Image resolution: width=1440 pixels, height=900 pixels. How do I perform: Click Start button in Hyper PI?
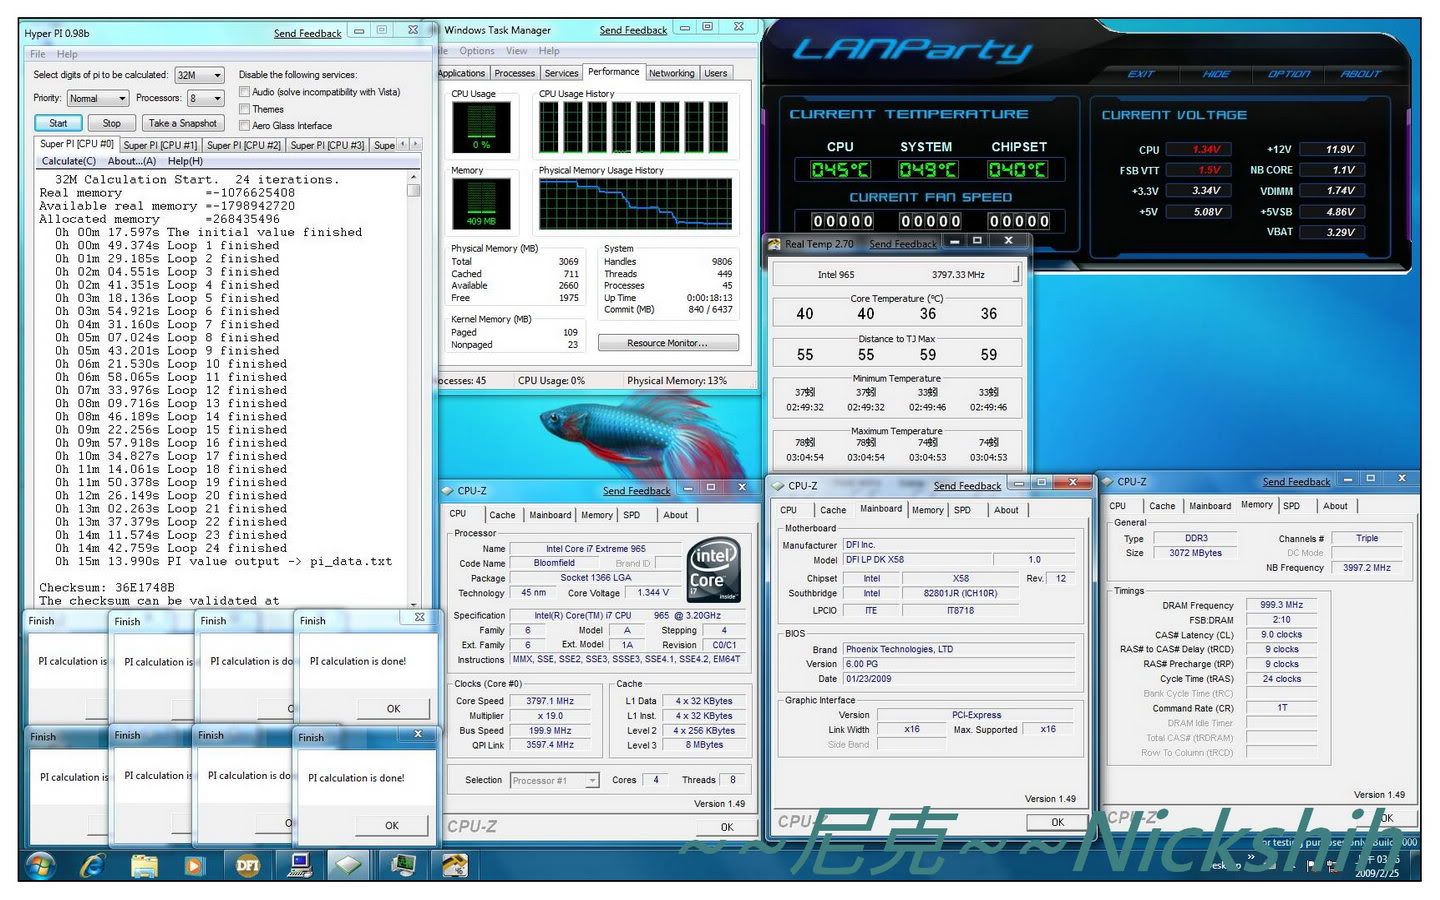[x=58, y=123]
